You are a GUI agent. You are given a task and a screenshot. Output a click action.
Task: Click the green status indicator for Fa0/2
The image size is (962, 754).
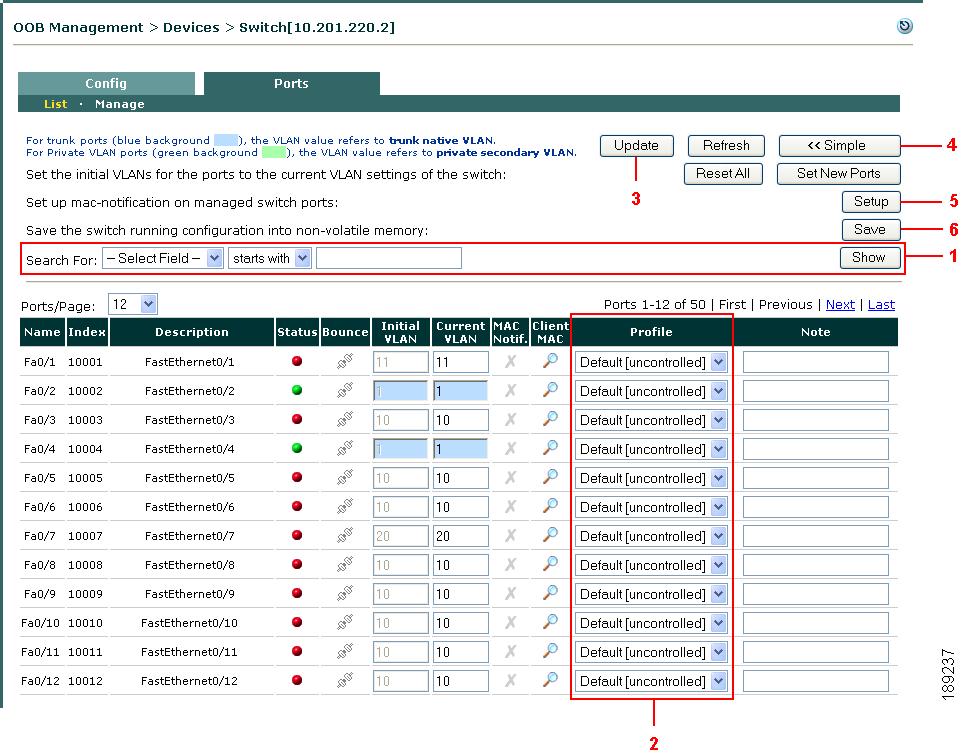coord(296,391)
